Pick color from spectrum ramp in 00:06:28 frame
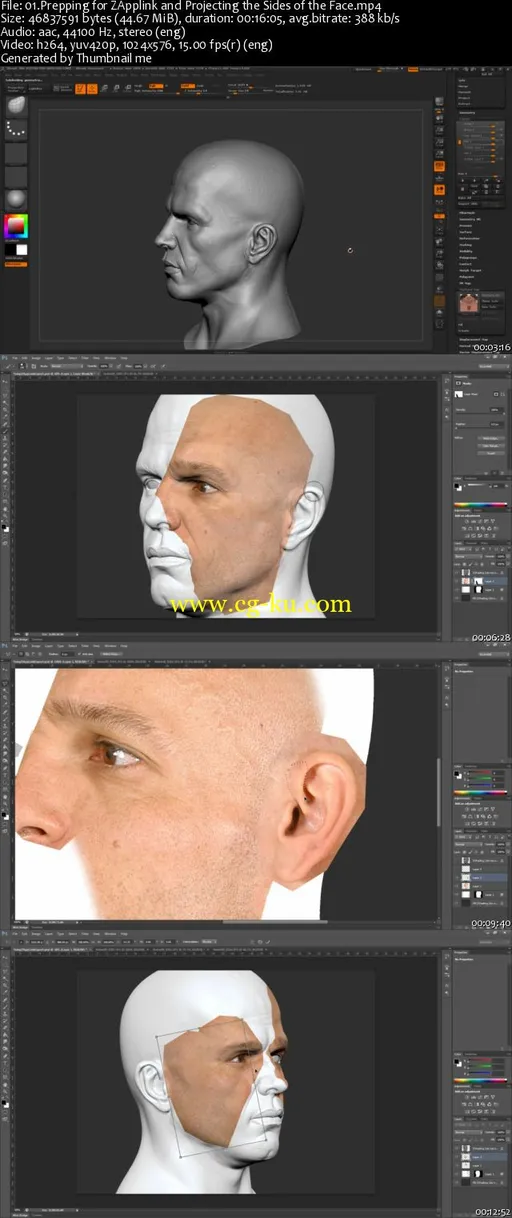Screen dimensions: 512x1218 click(x=480, y=505)
